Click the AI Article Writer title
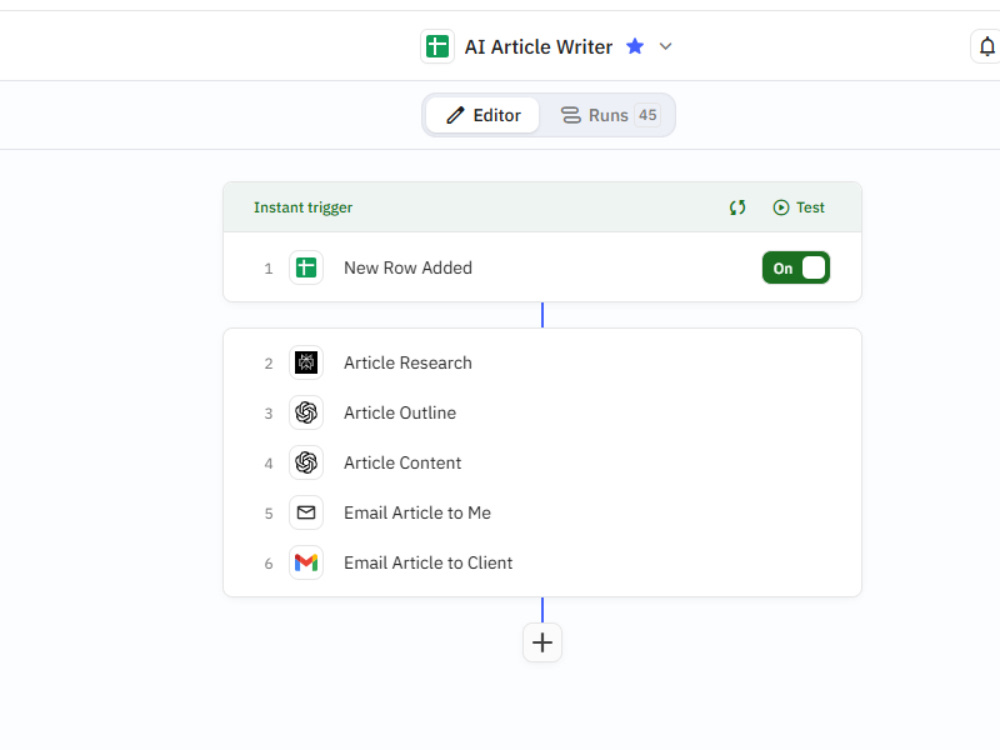Image resolution: width=1000 pixels, height=750 pixels. 538,47
